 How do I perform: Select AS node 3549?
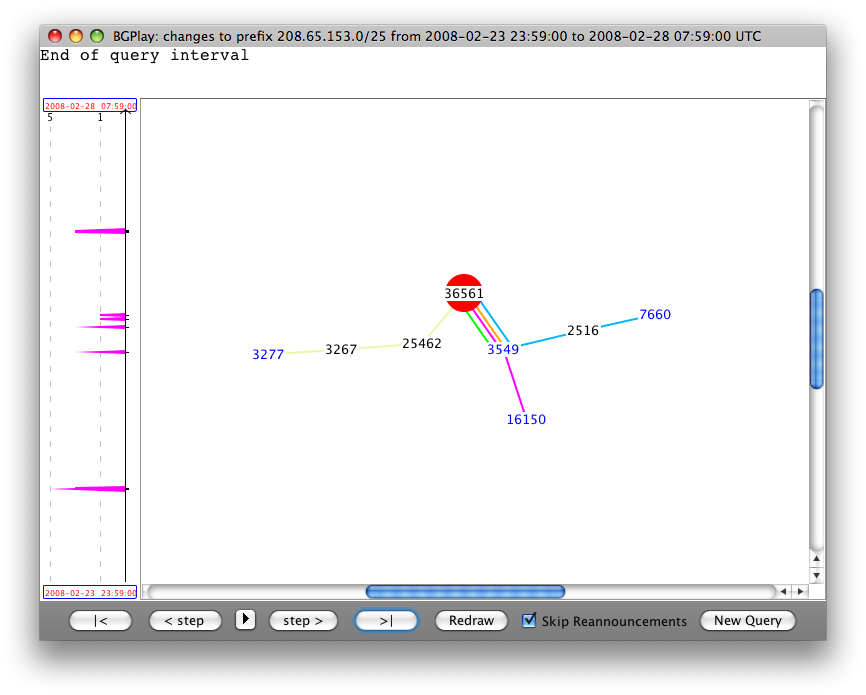point(503,350)
